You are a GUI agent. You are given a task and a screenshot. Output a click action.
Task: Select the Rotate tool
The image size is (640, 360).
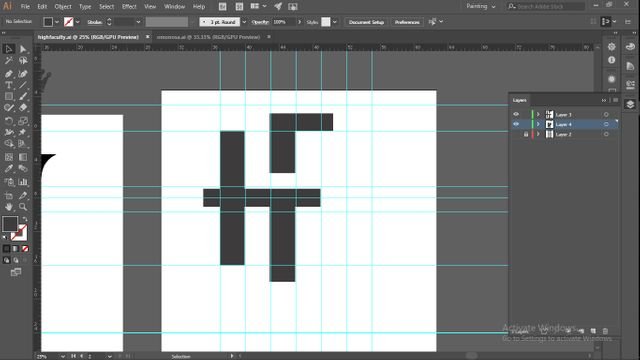pyautogui.click(x=9, y=121)
